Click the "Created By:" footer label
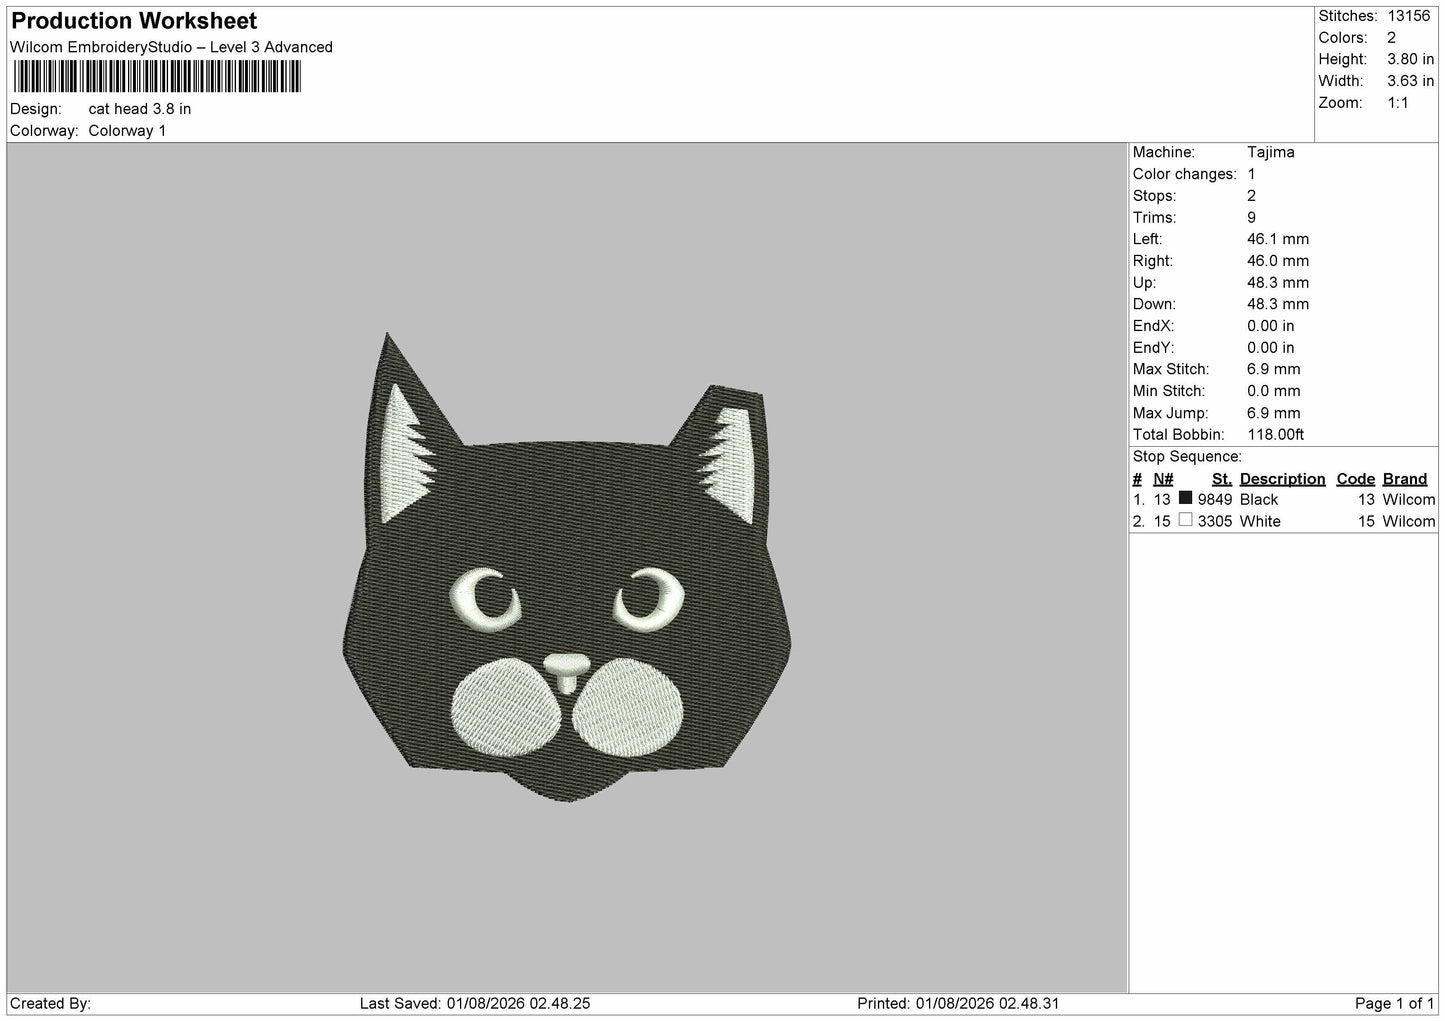The width and height of the screenshot is (1445, 1021). tap(51, 1004)
